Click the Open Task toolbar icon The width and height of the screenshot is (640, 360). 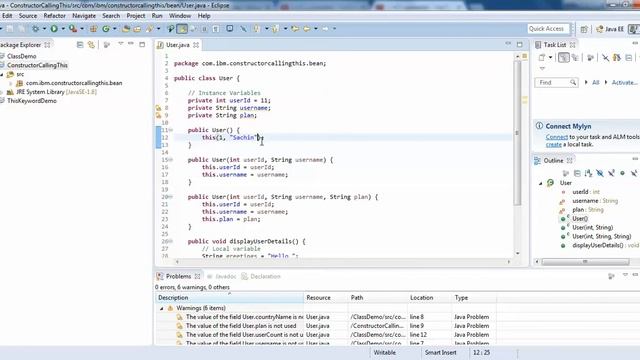pyautogui.click(x=137, y=29)
